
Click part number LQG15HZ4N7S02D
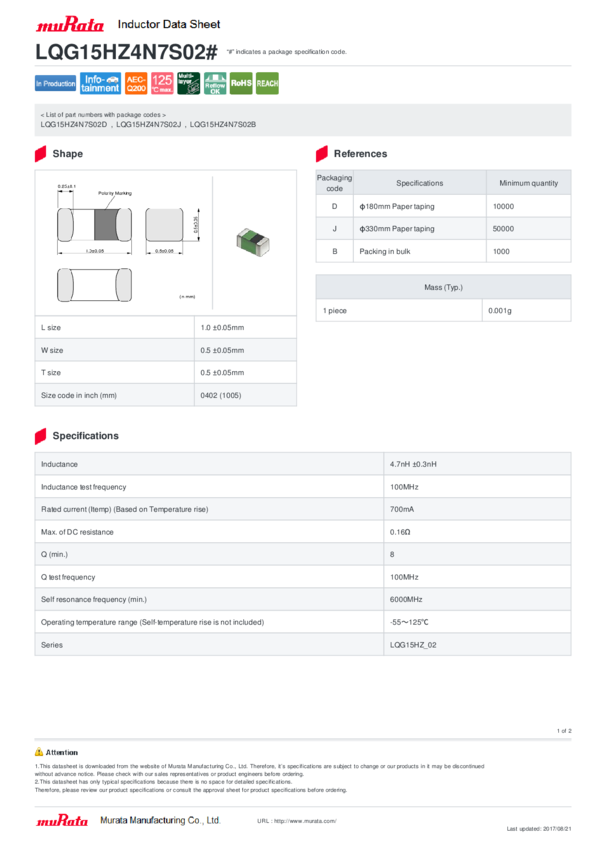coord(74,125)
